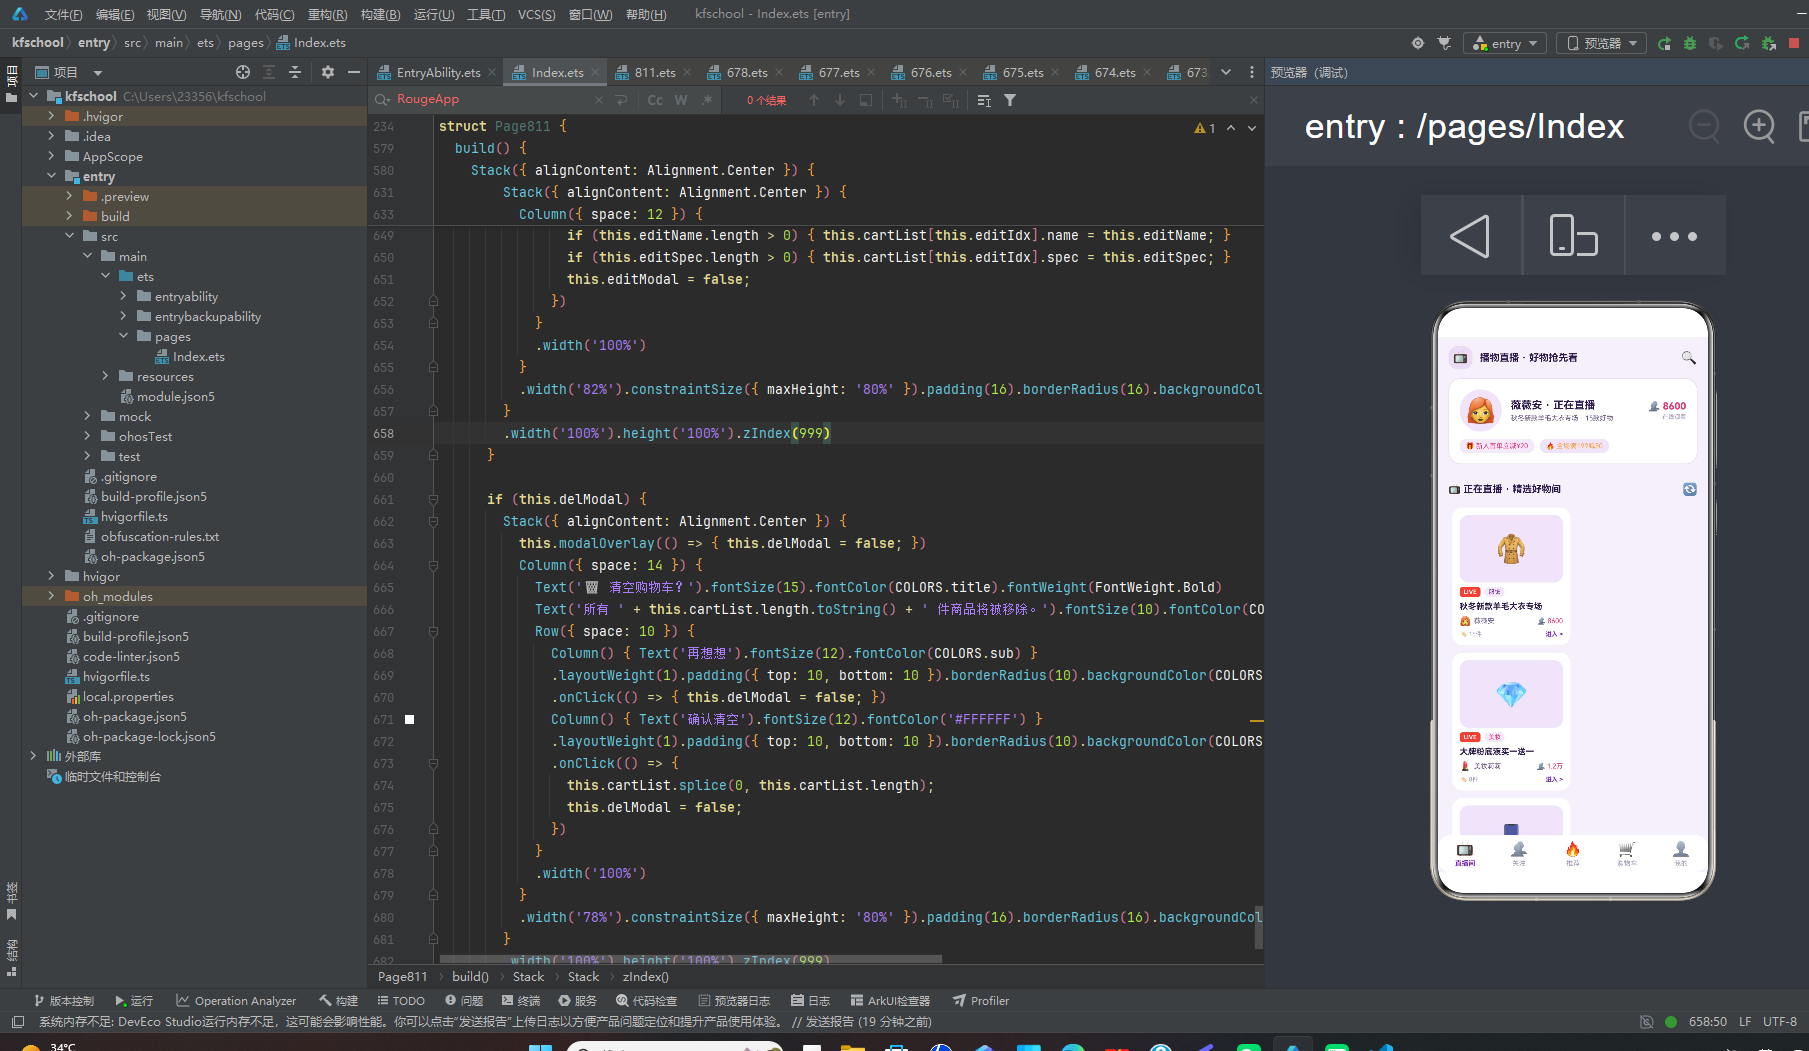Toggle code fold marker at line 652
Screen dimensions: 1809x1051
pos(433,301)
